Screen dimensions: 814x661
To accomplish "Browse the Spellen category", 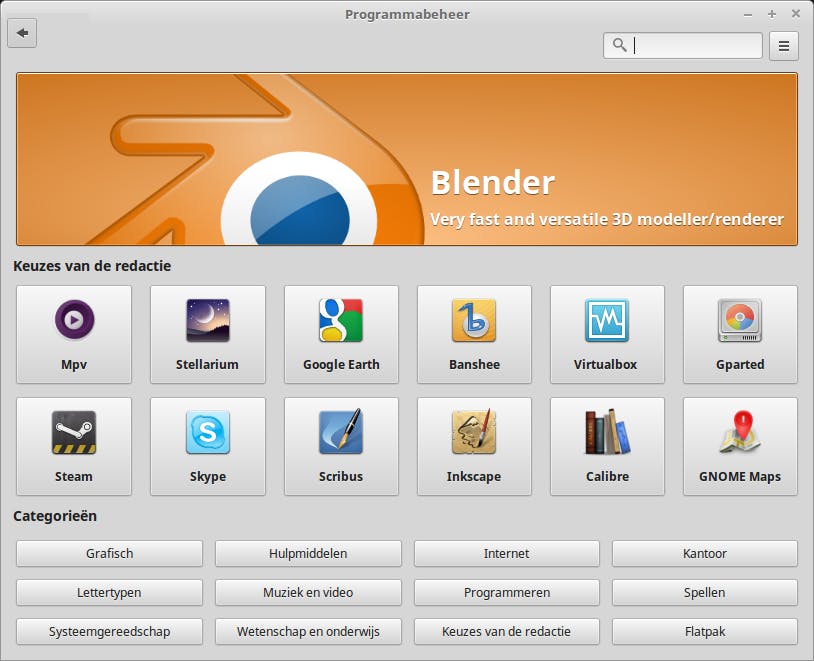I will point(705,592).
